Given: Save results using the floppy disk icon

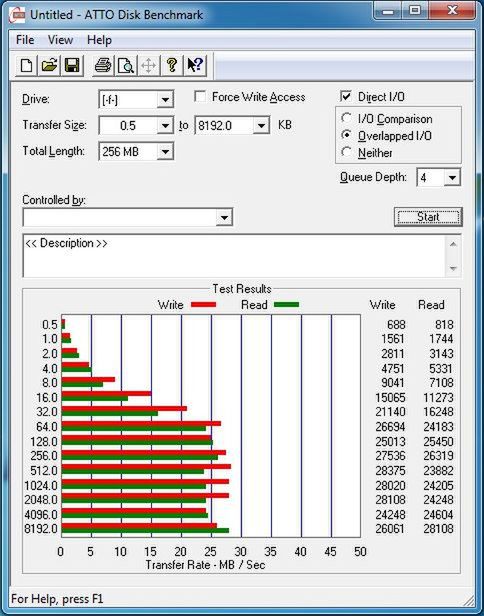Looking at the screenshot, I should pyautogui.click(x=72, y=65).
